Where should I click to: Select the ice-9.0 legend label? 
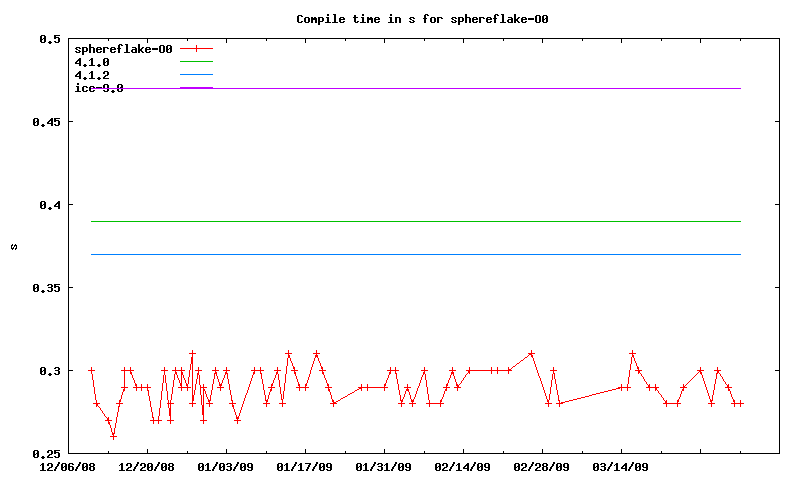[99, 88]
